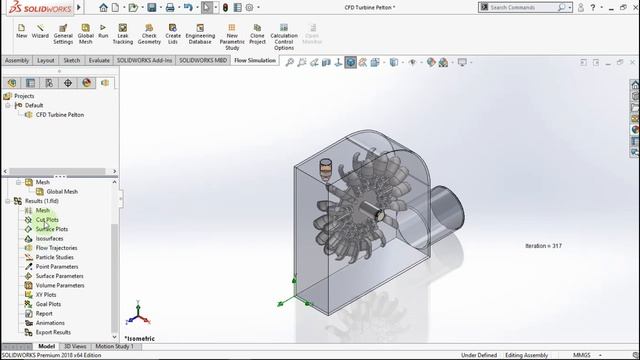Viewport: 640px width, 360px height.
Task: Open the Flow Simulation analysis tree tab
Action: tap(105, 83)
